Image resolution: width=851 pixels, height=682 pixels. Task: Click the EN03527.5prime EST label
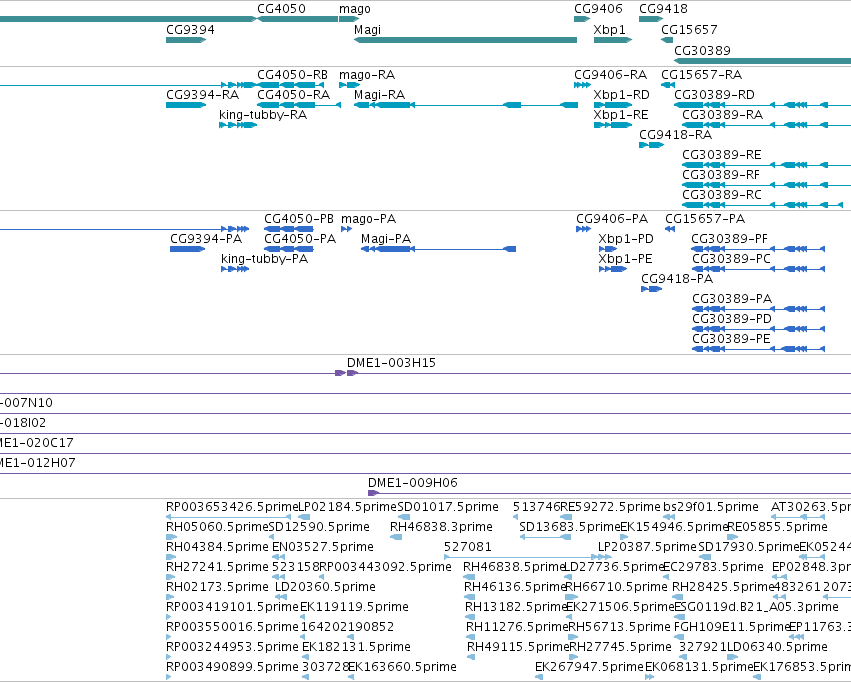coord(323,547)
